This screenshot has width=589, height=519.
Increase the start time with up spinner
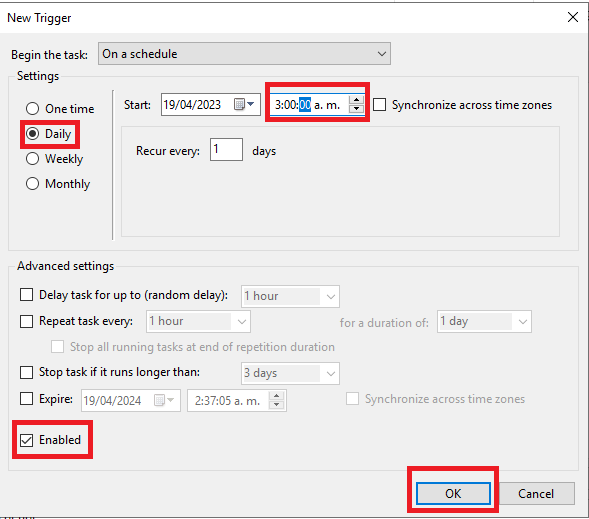(x=356, y=100)
